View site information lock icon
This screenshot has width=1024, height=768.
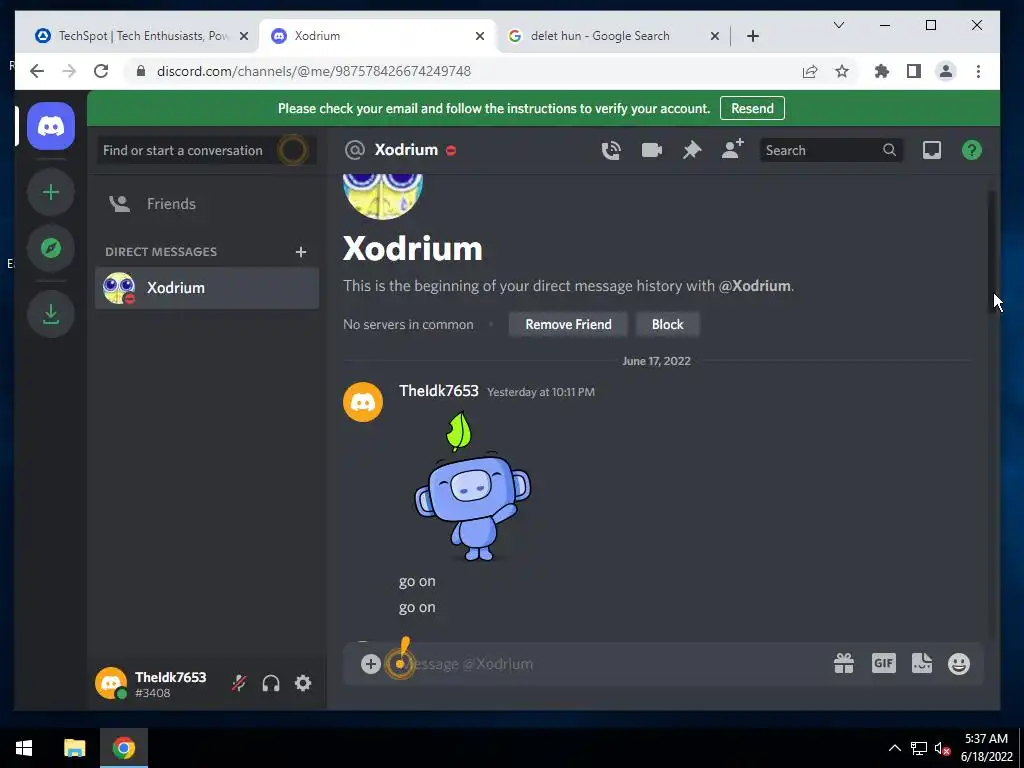(x=140, y=71)
